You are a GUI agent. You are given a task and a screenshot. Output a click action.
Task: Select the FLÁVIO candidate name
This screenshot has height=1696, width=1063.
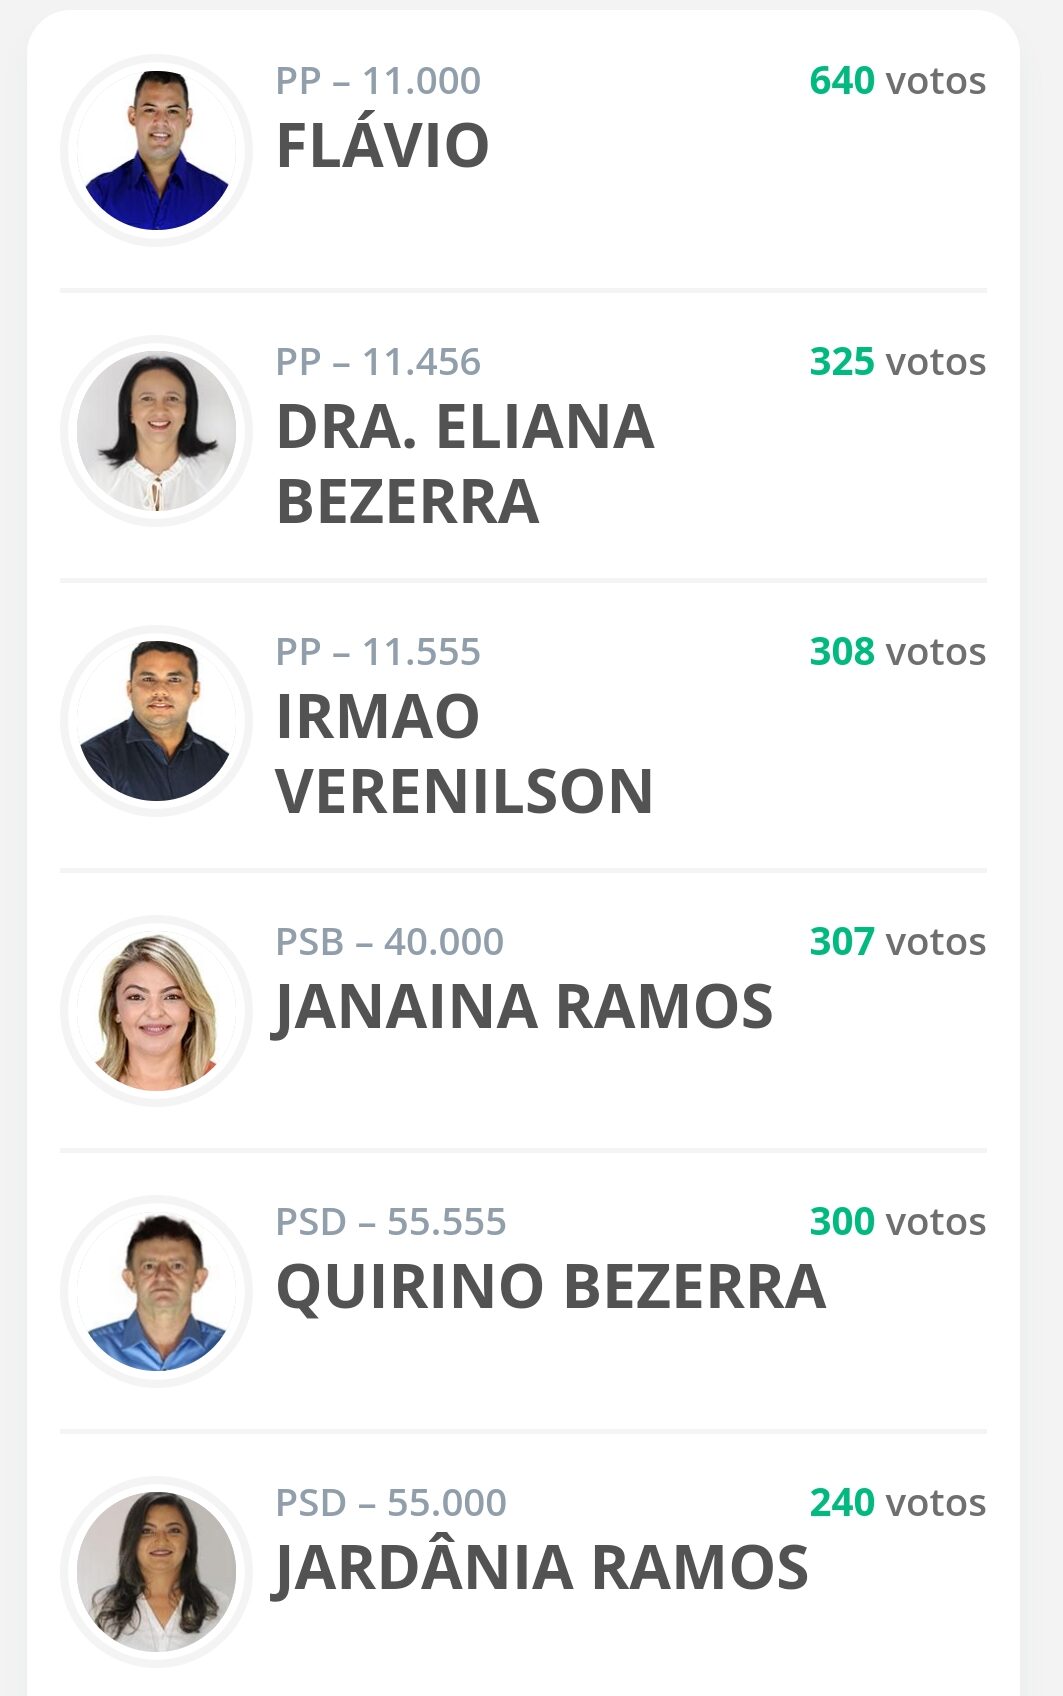(x=383, y=146)
